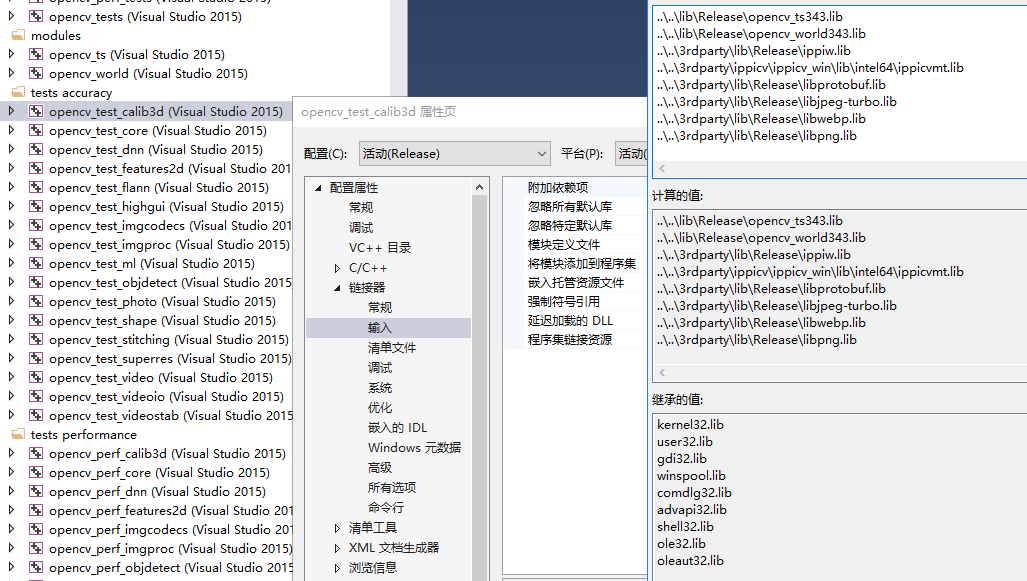Click left arrow of dependencies edit box scrollbar
This screenshot has height=581, width=1027.
point(662,168)
